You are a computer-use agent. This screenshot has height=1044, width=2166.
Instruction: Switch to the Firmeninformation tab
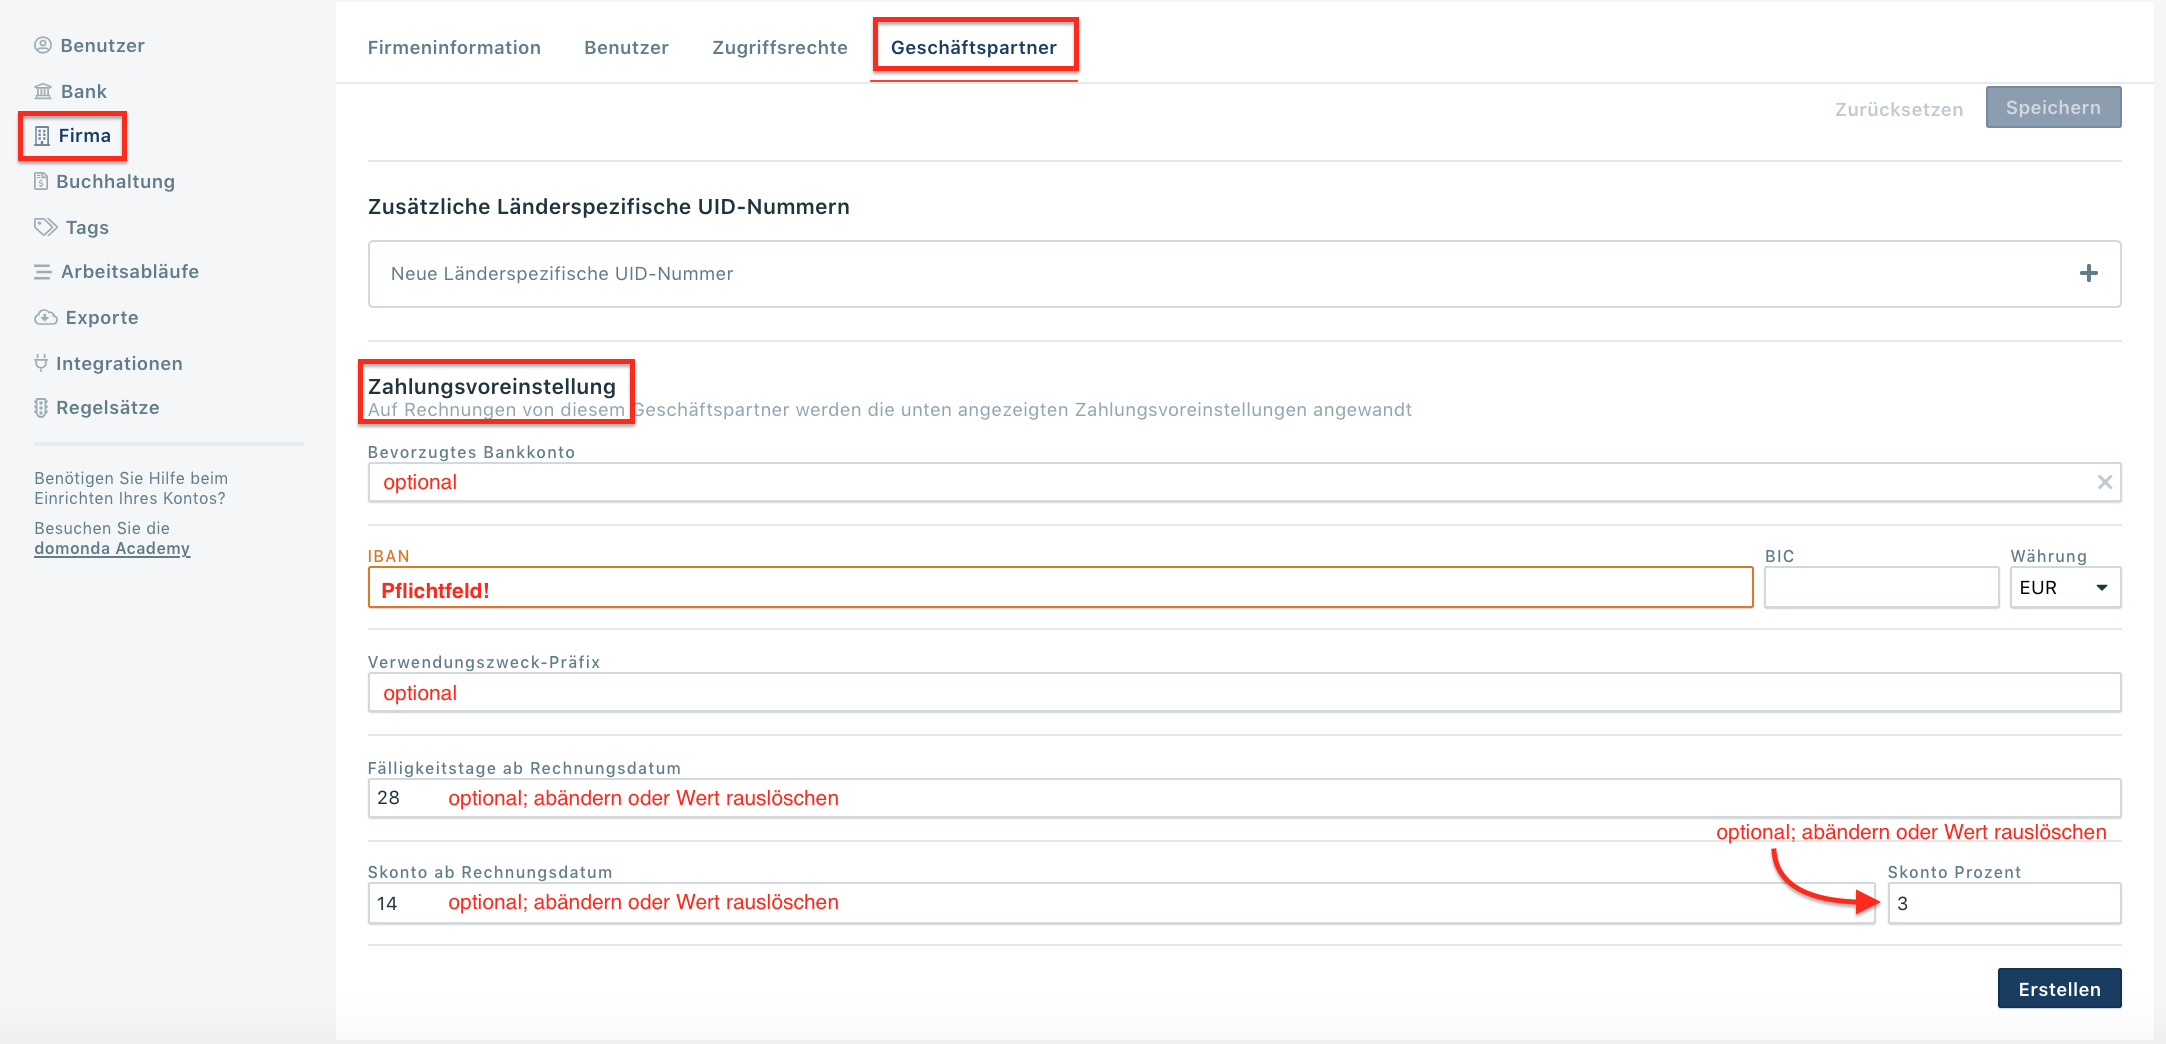pos(454,48)
